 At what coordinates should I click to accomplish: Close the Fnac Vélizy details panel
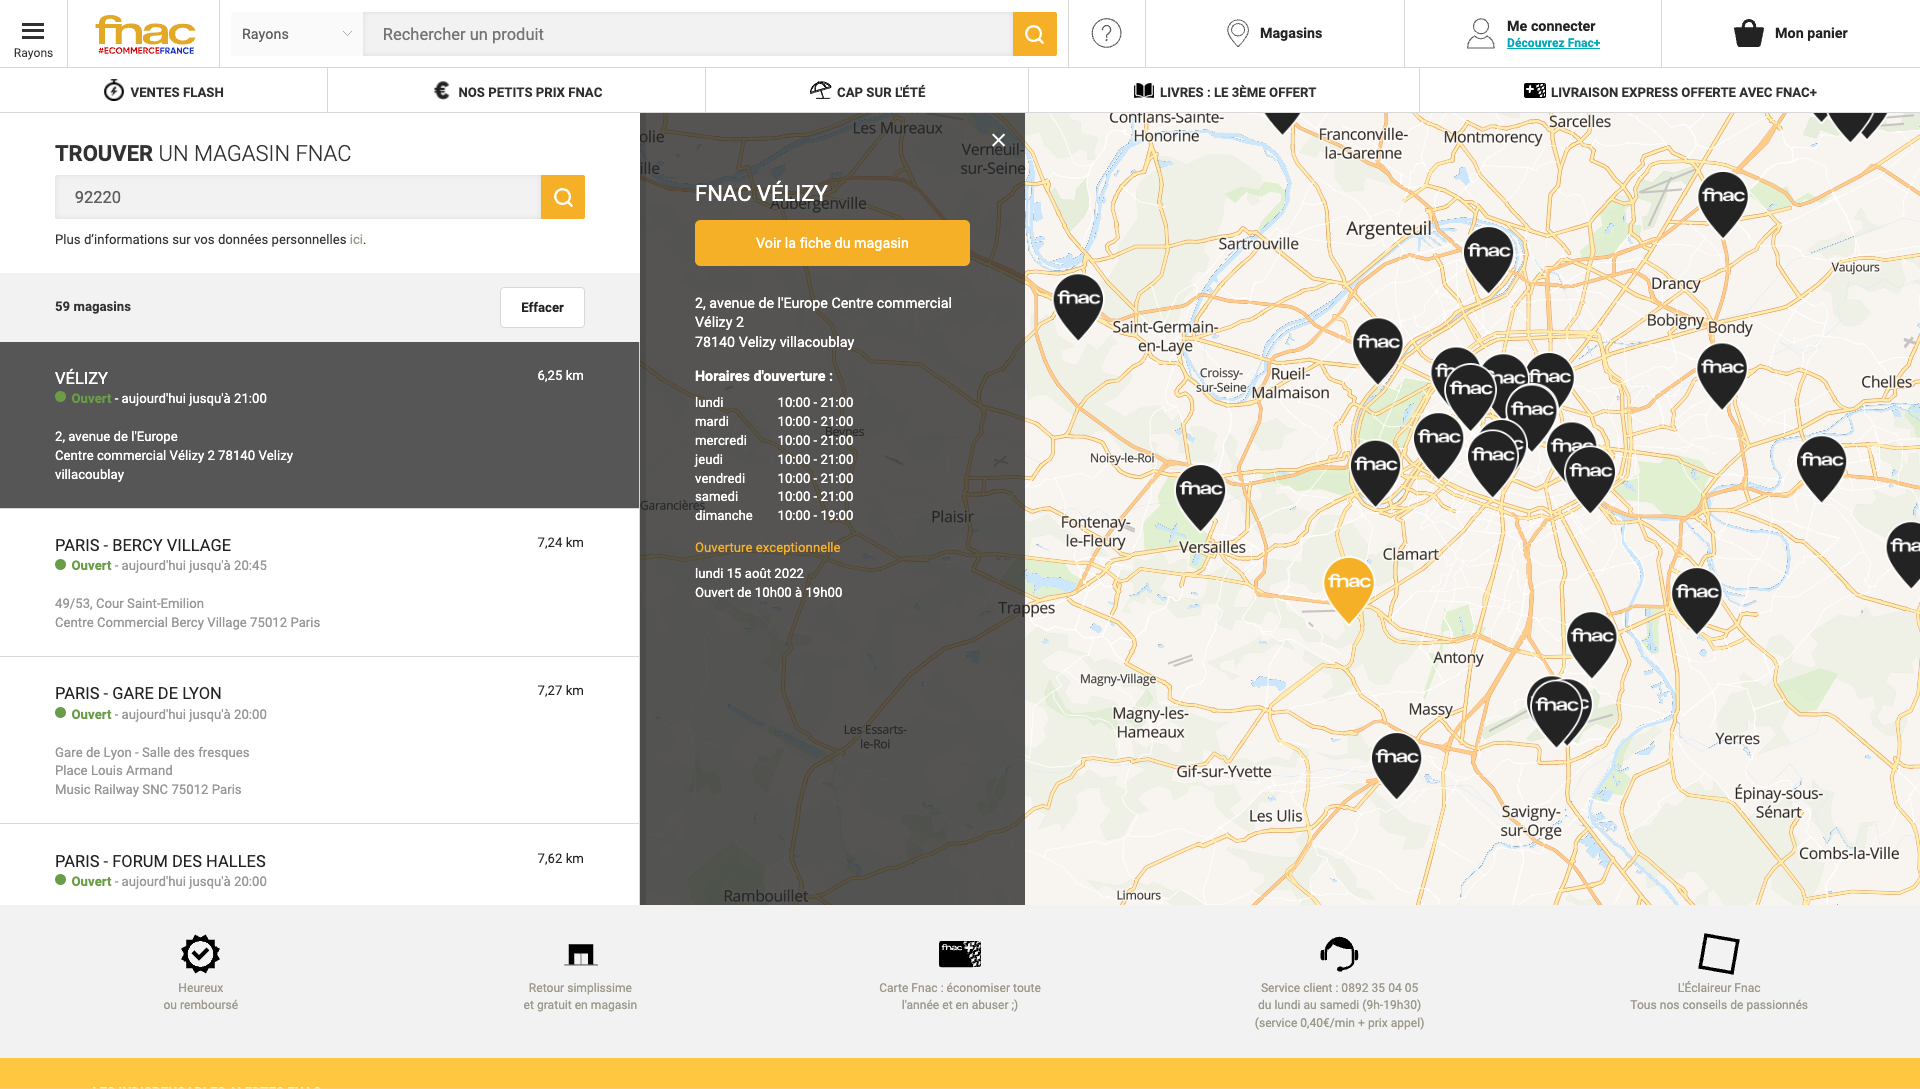[998, 140]
